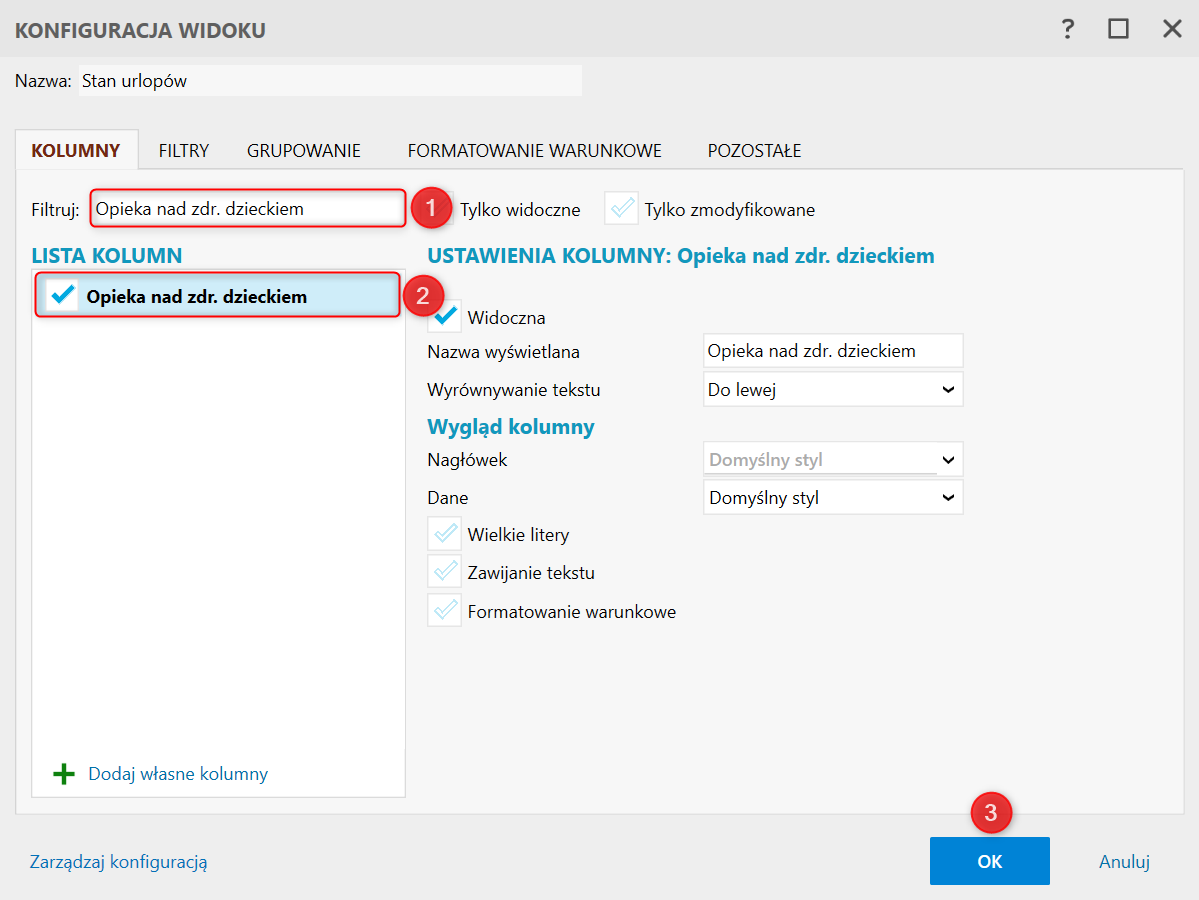Viewport: 1199px width, 900px height.
Task: Toggle the Widoczna checkbox
Action: click(444, 317)
